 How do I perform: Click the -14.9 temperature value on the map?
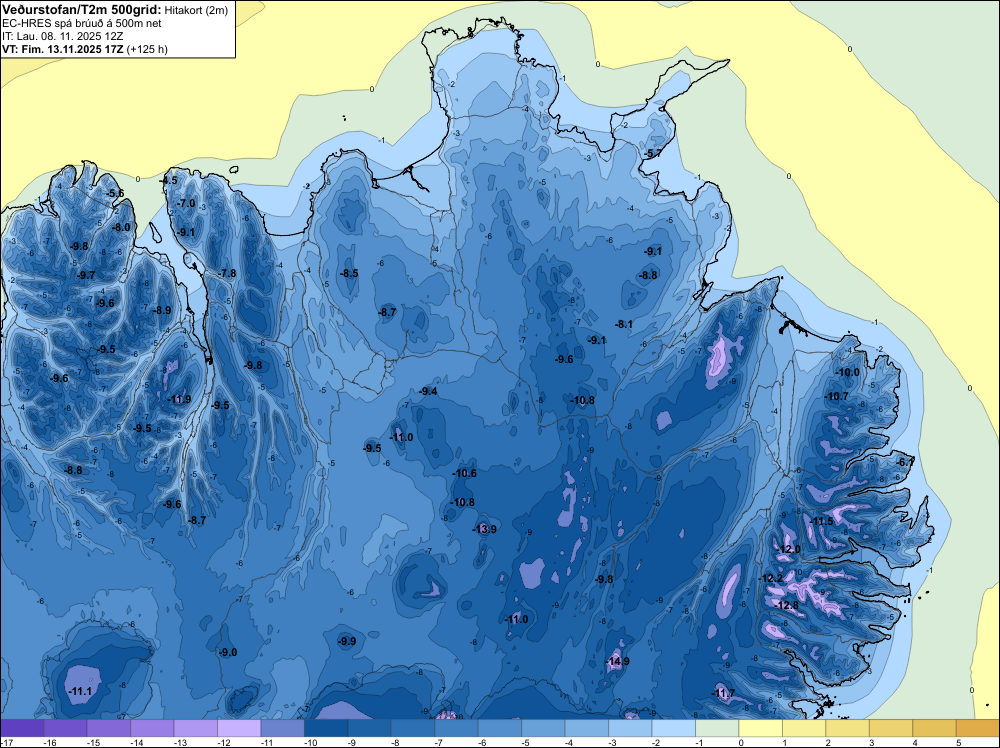coord(617,661)
